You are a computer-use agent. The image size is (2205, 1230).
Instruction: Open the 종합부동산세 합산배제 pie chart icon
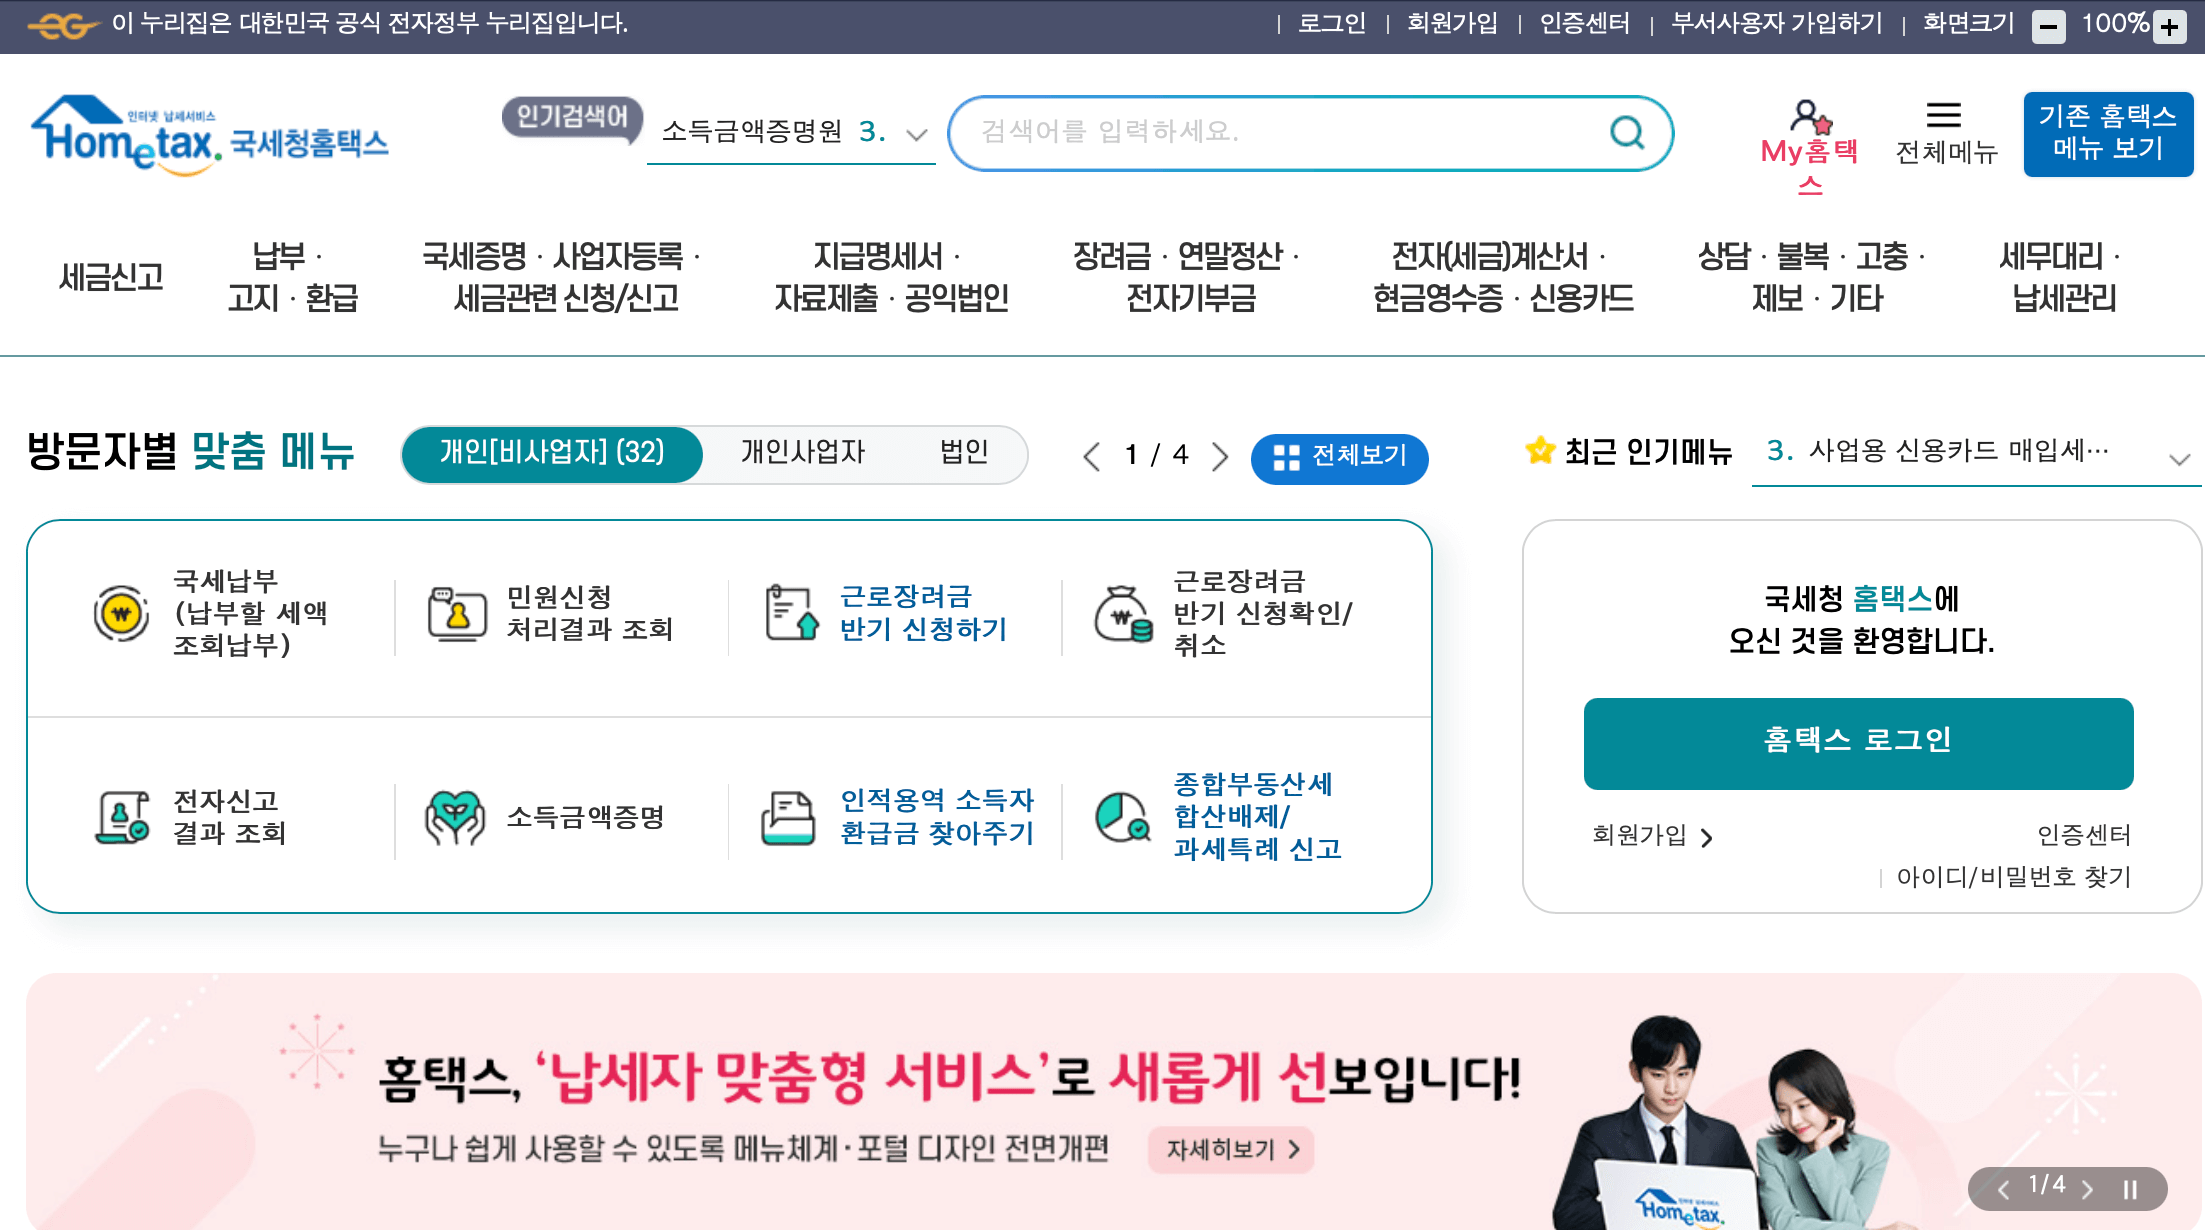click(1121, 819)
